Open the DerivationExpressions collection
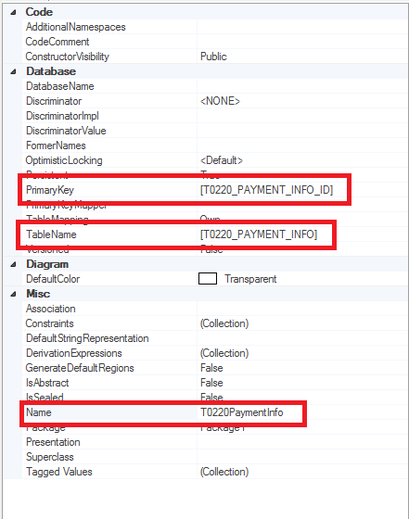 point(224,353)
